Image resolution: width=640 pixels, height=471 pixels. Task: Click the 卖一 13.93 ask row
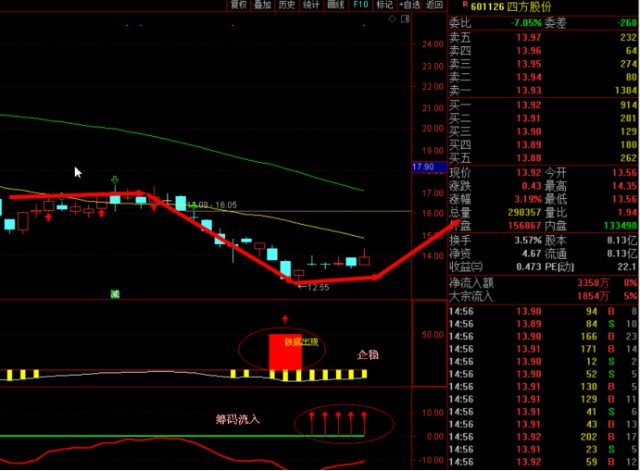tap(543, 90)
